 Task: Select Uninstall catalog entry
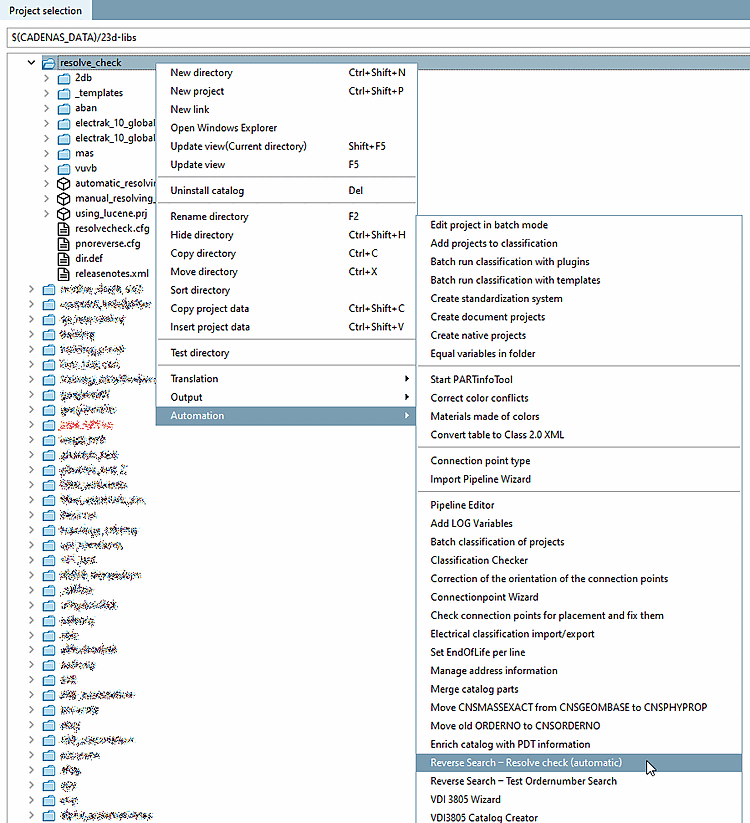click(286, 191)
